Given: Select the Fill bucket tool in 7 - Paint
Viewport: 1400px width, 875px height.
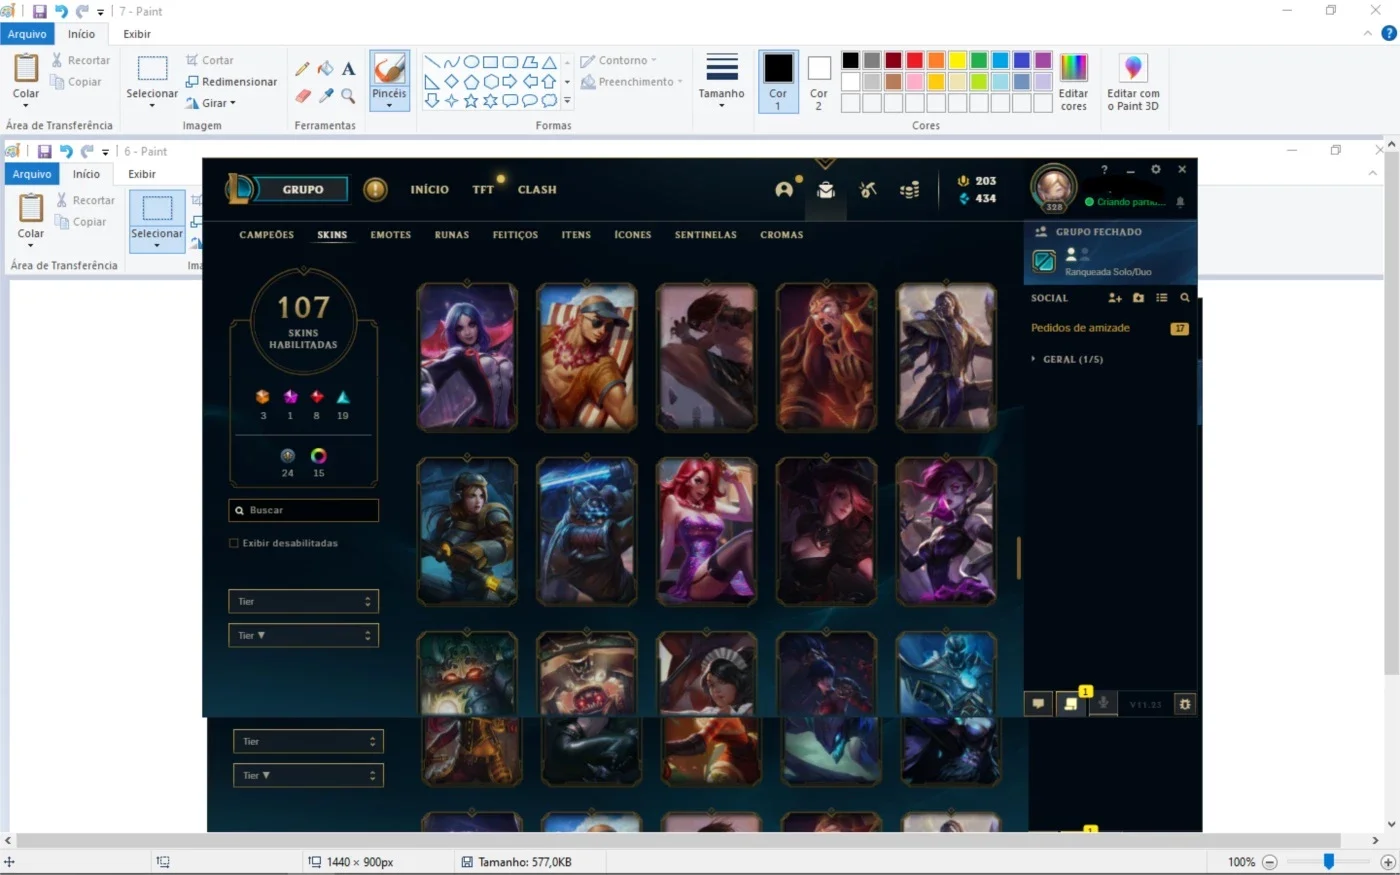Looking at the screenshot, I should (x=325, y=69).
